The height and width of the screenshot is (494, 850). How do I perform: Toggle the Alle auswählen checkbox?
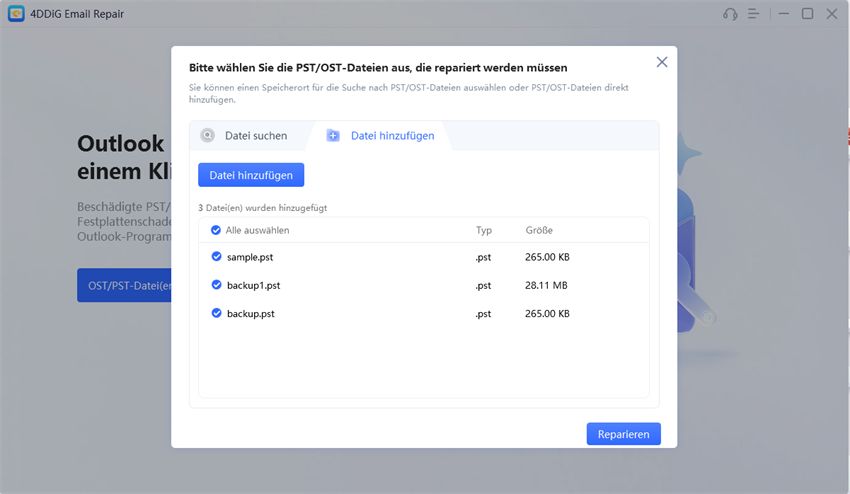pyautogui.click(x=216, y=230)
